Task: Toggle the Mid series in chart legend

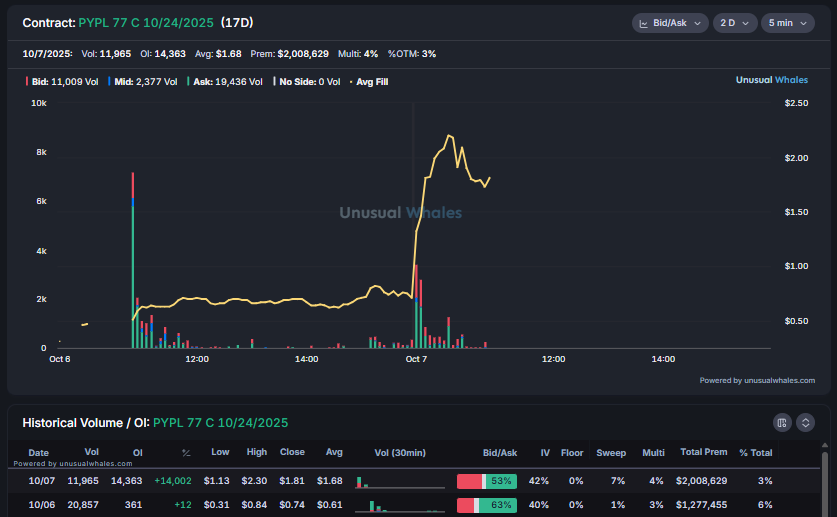Action: pyautogui.click(x=142, y=81)
